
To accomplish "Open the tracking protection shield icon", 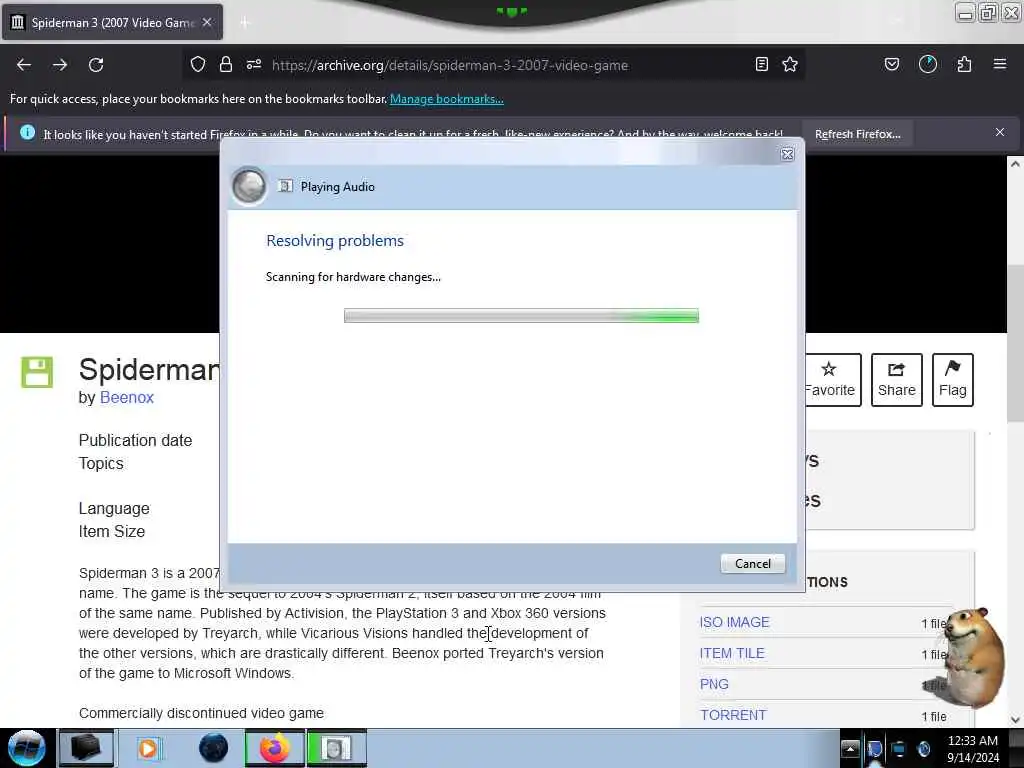I will 198,64.
